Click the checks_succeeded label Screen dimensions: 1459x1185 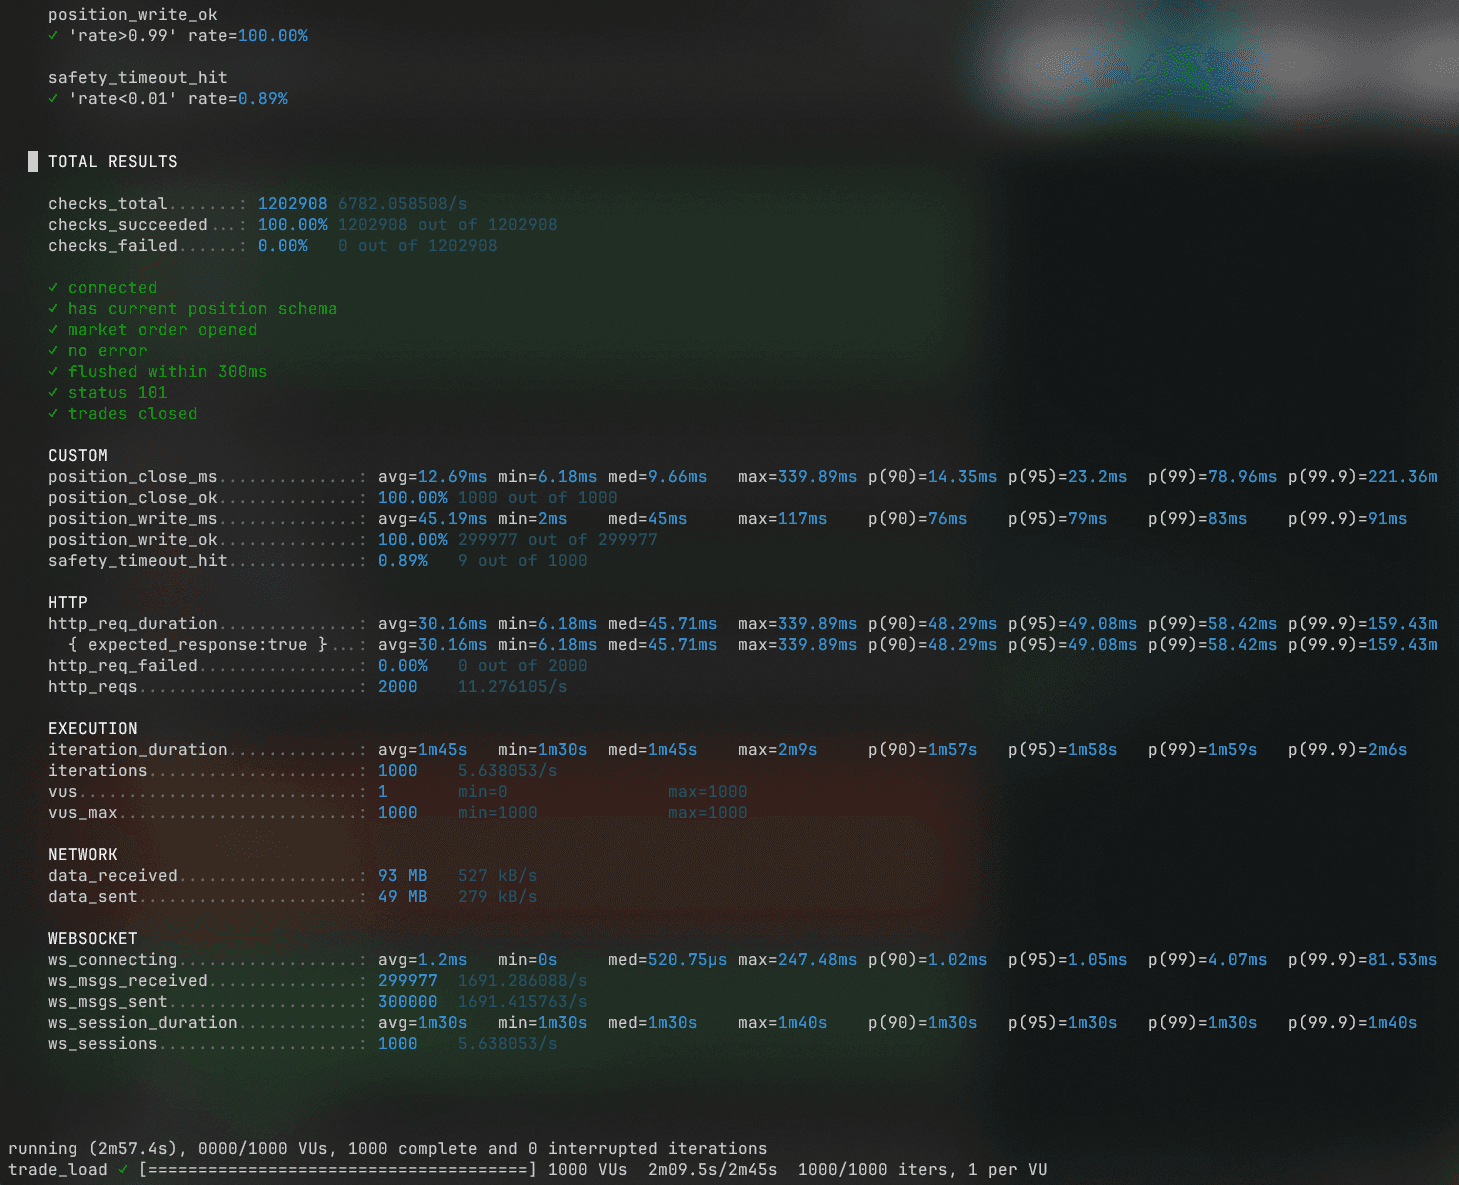point(128,225)
